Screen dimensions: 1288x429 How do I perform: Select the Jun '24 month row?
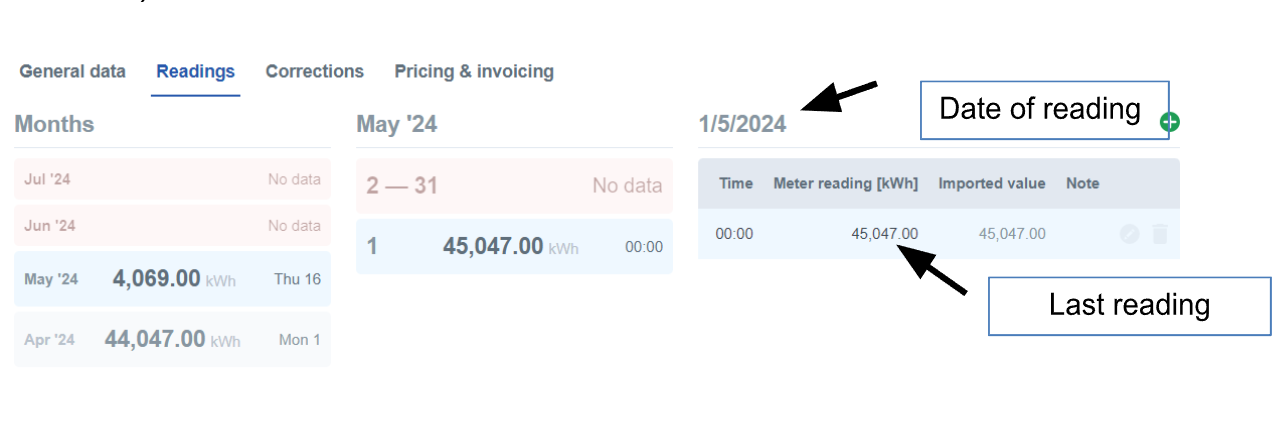click(172, 226)
